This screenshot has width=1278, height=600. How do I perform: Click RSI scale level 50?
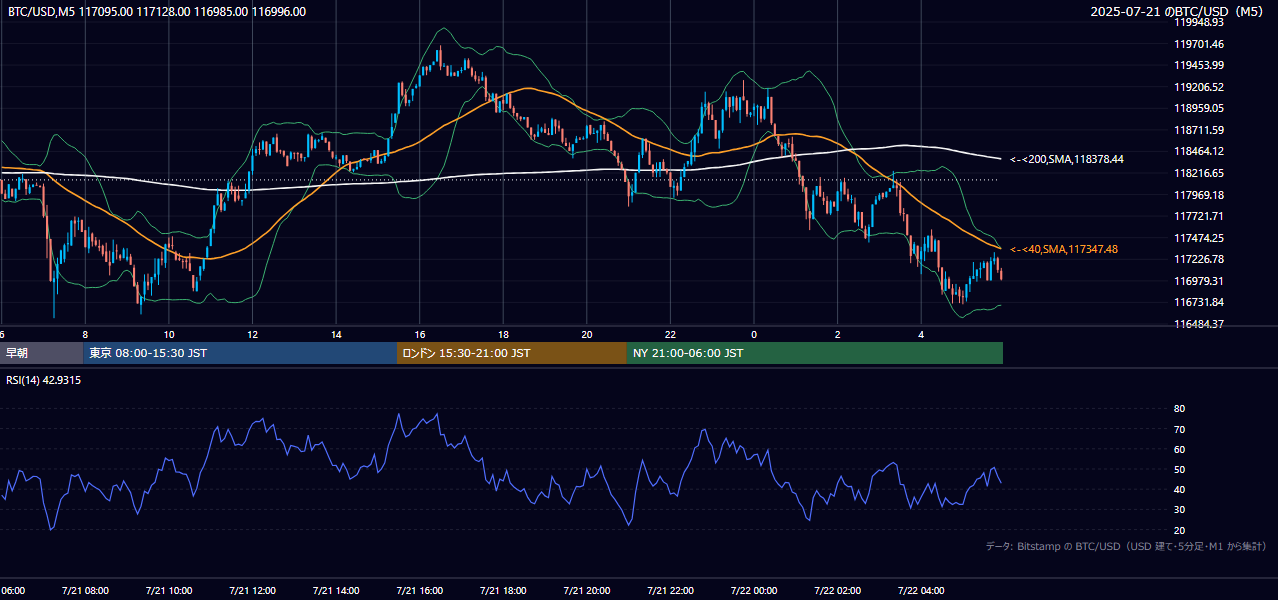pos(1179,469)
